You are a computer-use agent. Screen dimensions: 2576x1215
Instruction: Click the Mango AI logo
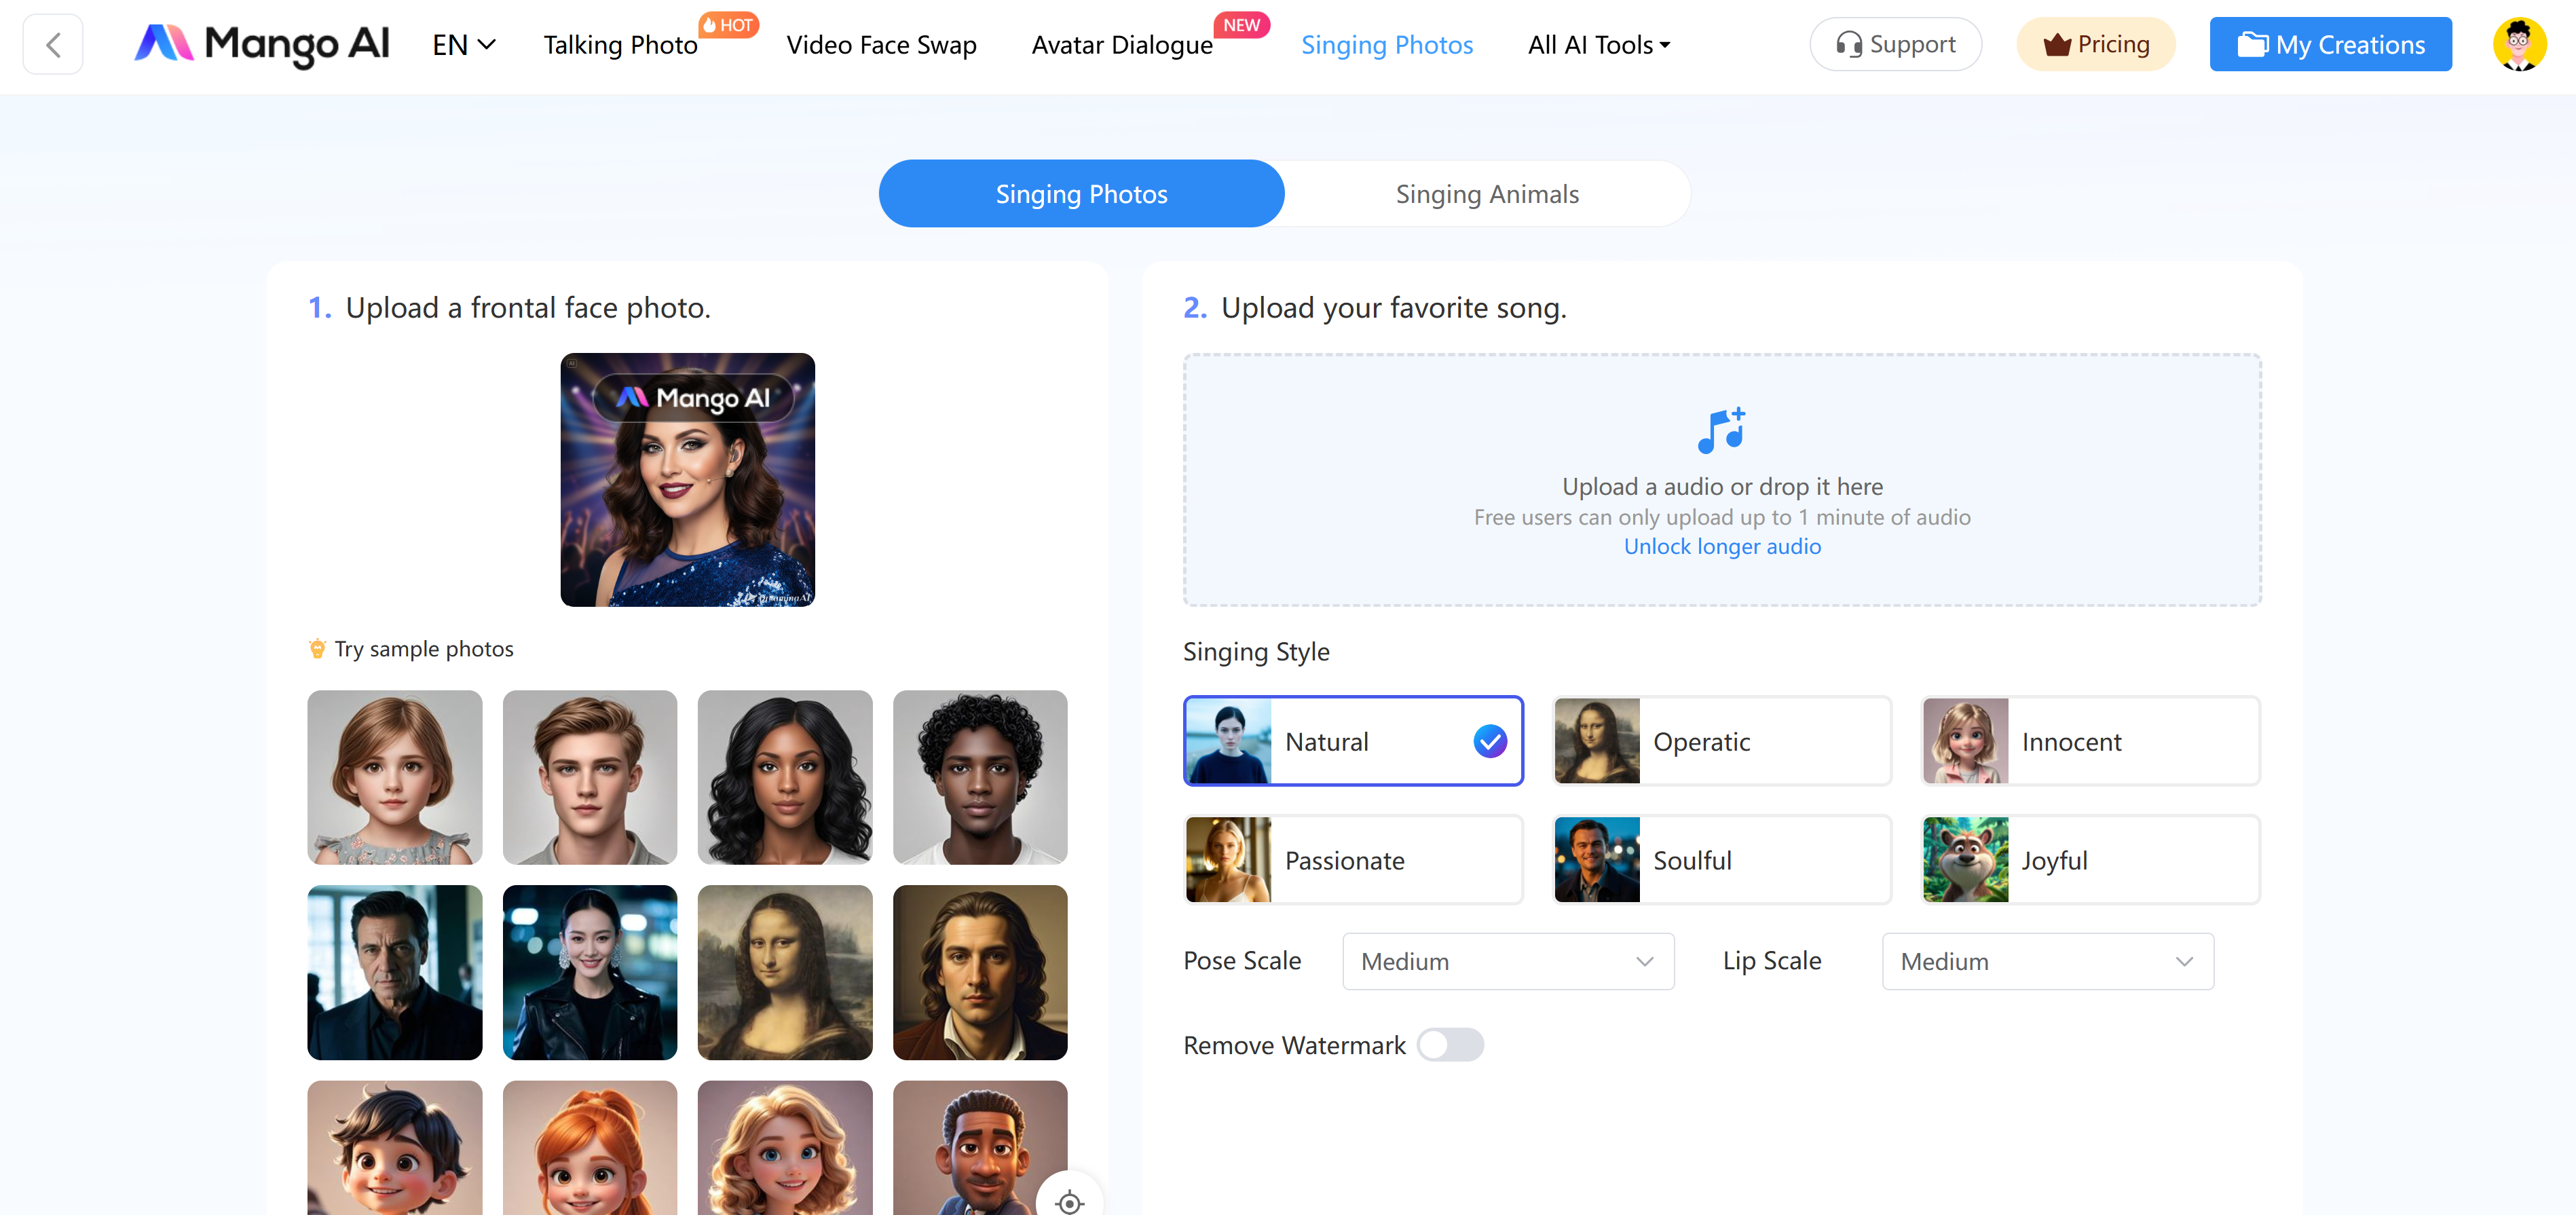pos(262,44)
